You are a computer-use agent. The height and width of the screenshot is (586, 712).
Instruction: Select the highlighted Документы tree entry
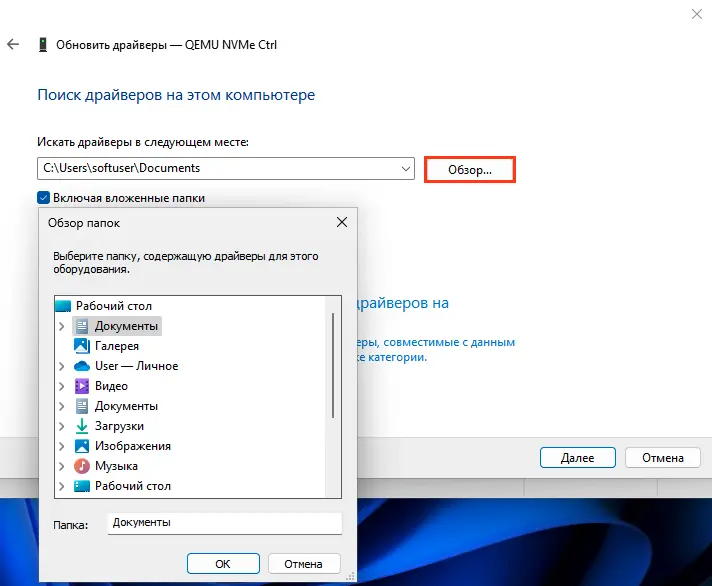(x=126, y=326)
